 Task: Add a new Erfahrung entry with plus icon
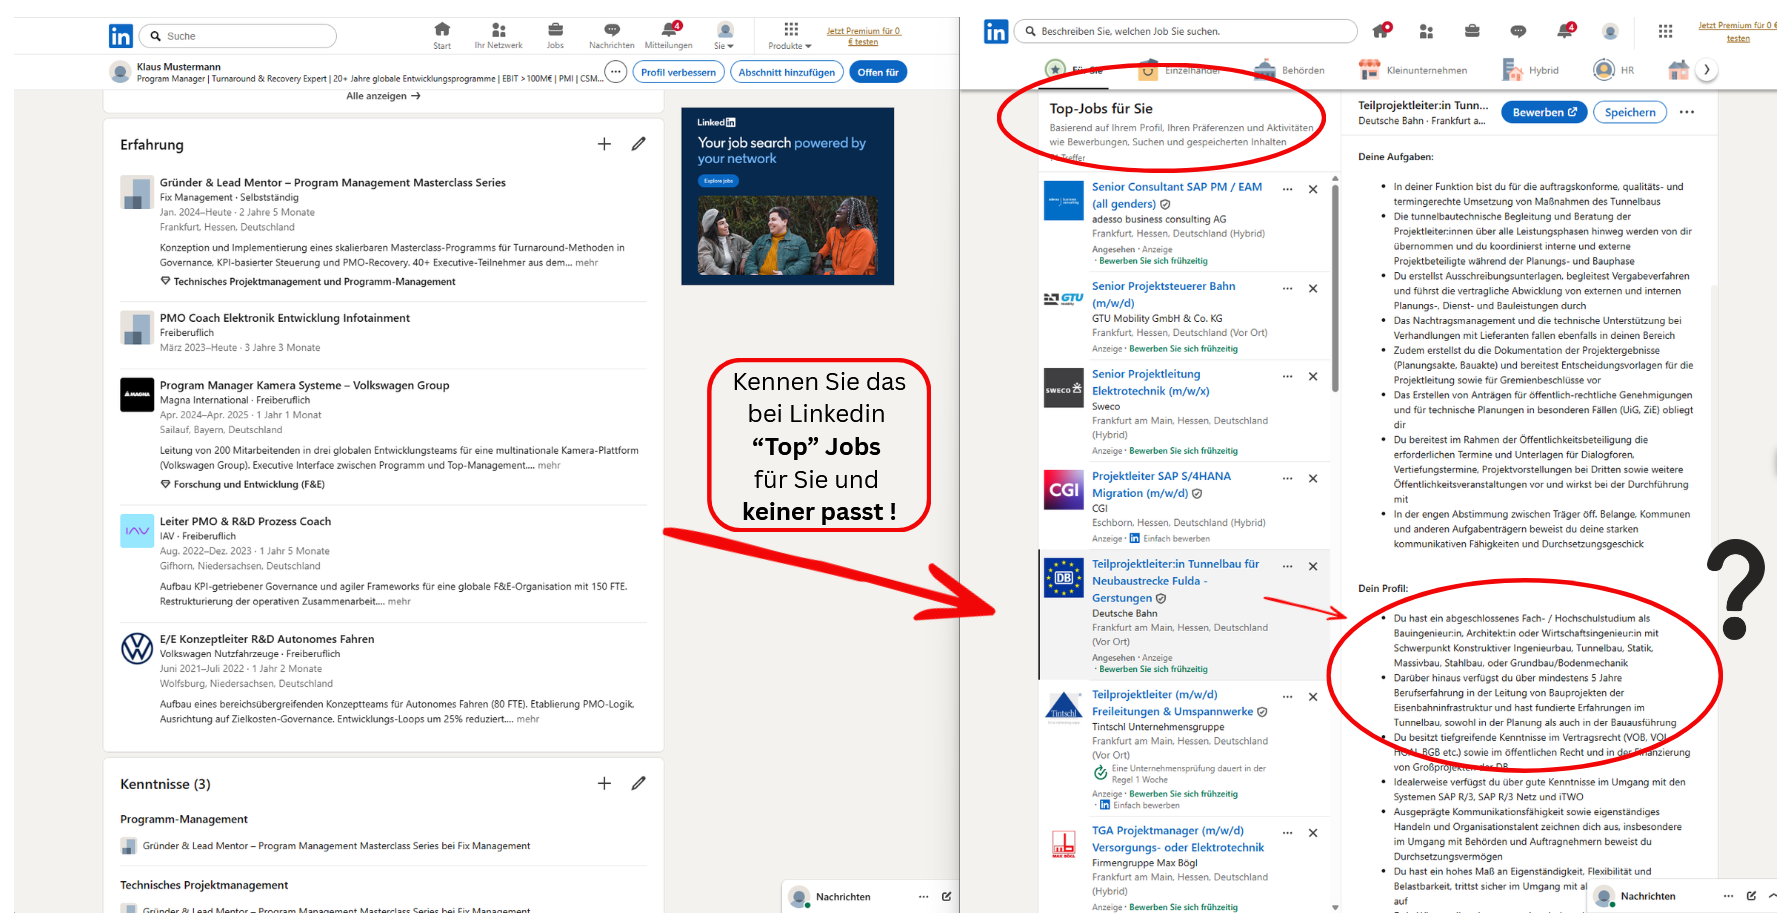click(604, 144)
